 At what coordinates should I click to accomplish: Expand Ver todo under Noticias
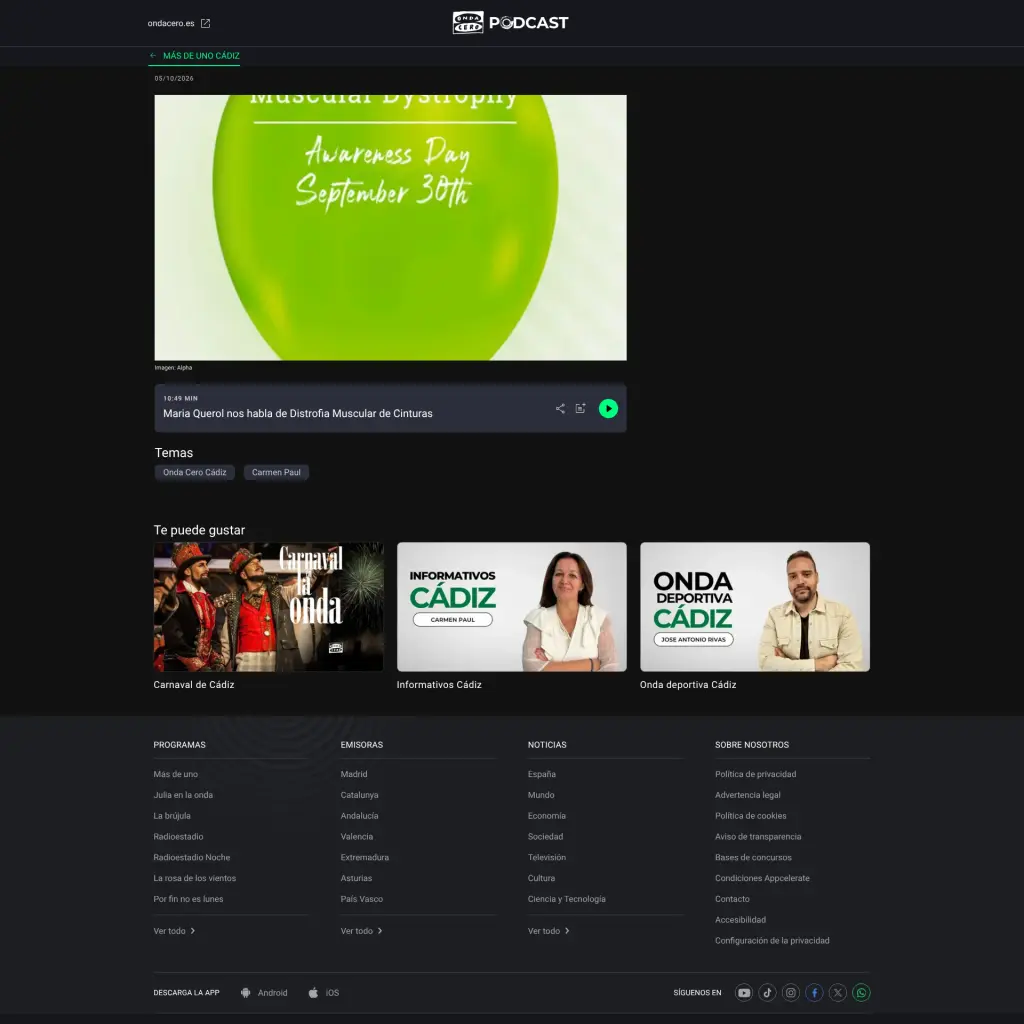(549, 931)
